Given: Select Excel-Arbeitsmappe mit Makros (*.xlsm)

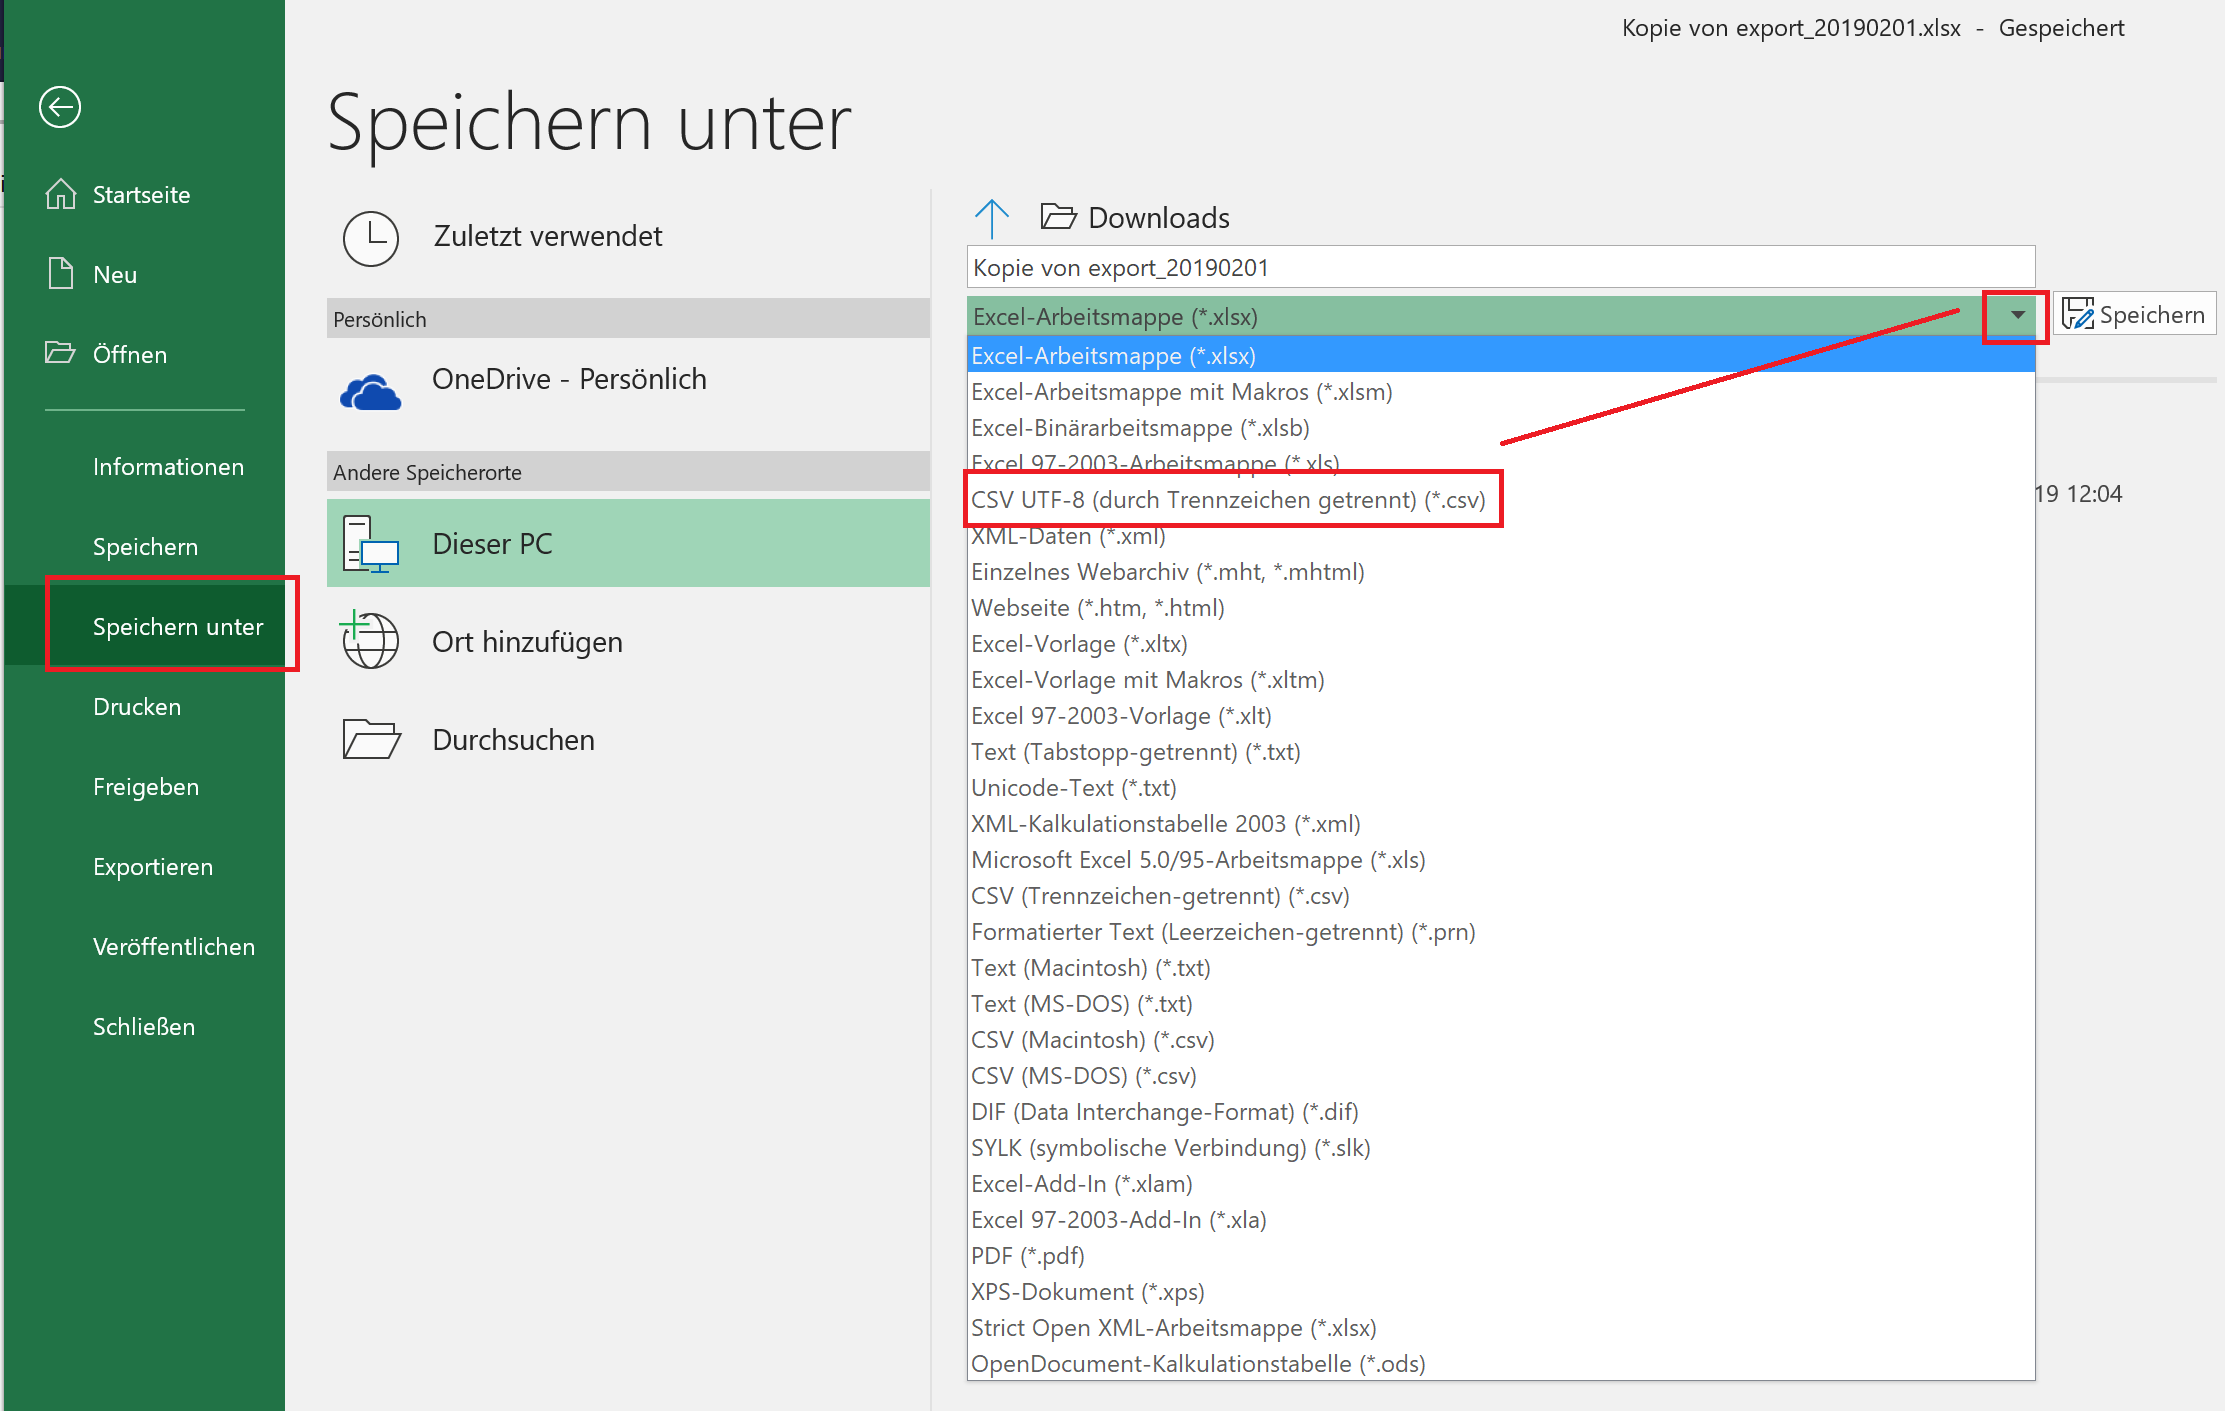Looking at the screenshot, I should pos(1500,391).
